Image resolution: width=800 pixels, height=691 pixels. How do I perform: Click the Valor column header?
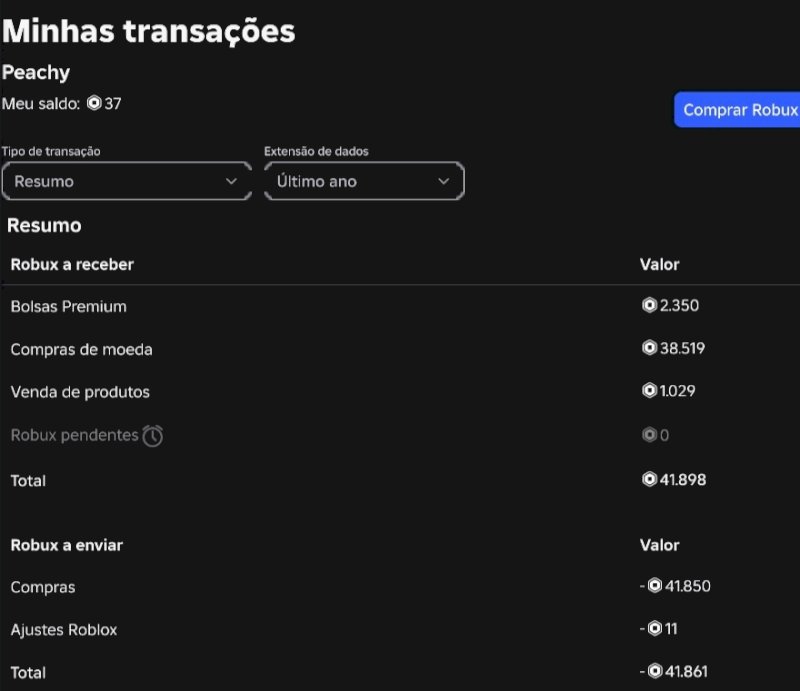pos(660,264)
